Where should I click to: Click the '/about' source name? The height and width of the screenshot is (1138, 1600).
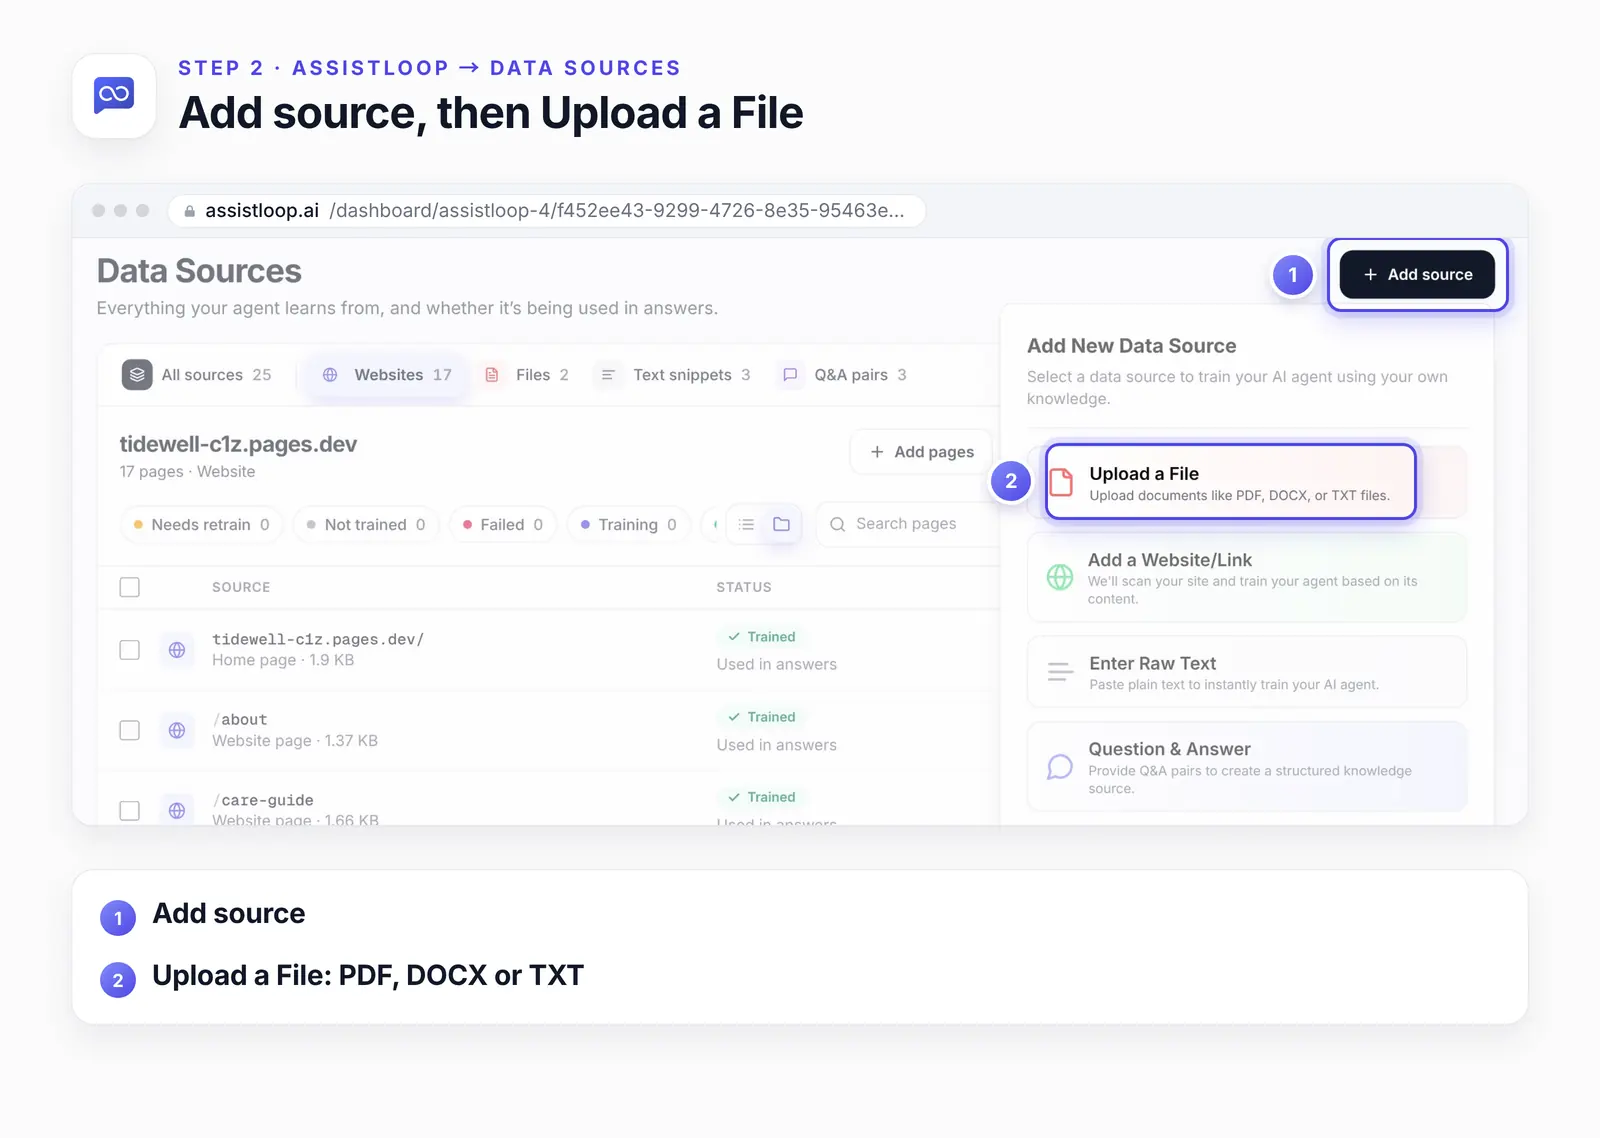(x=240, y=719)
